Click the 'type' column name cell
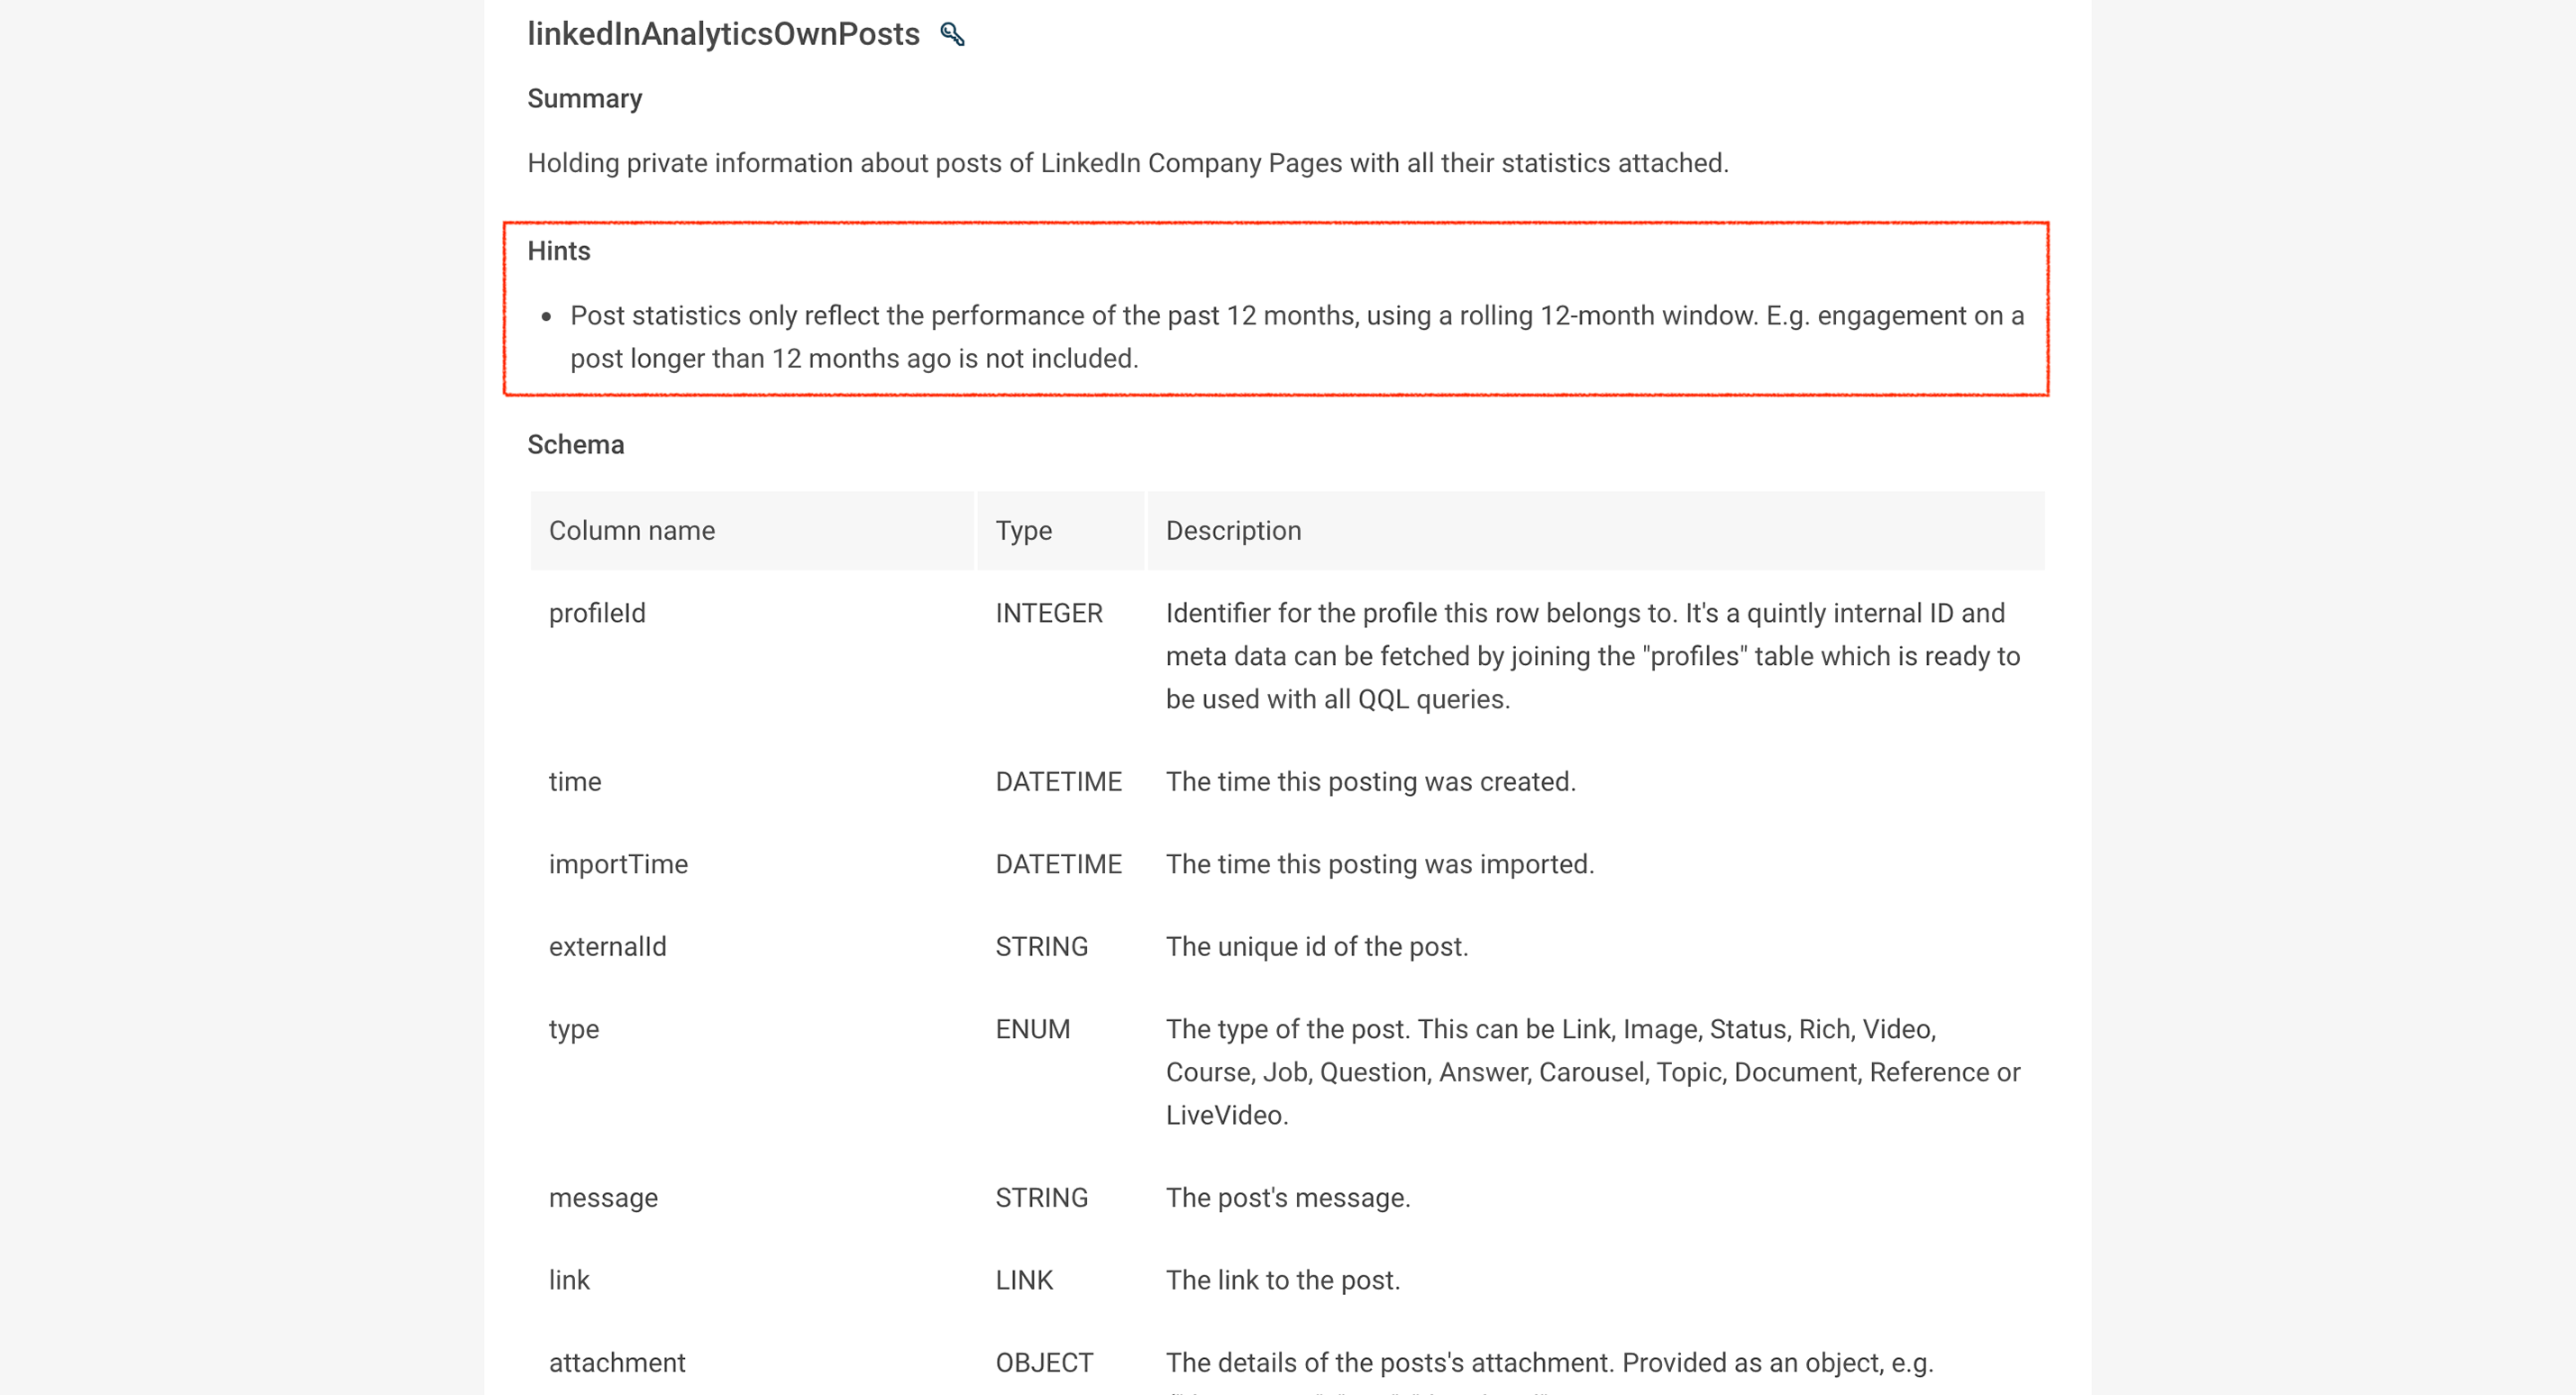Image resolution: width=2576 pixels, height=1395 pixels. [x=574, y=1030]
